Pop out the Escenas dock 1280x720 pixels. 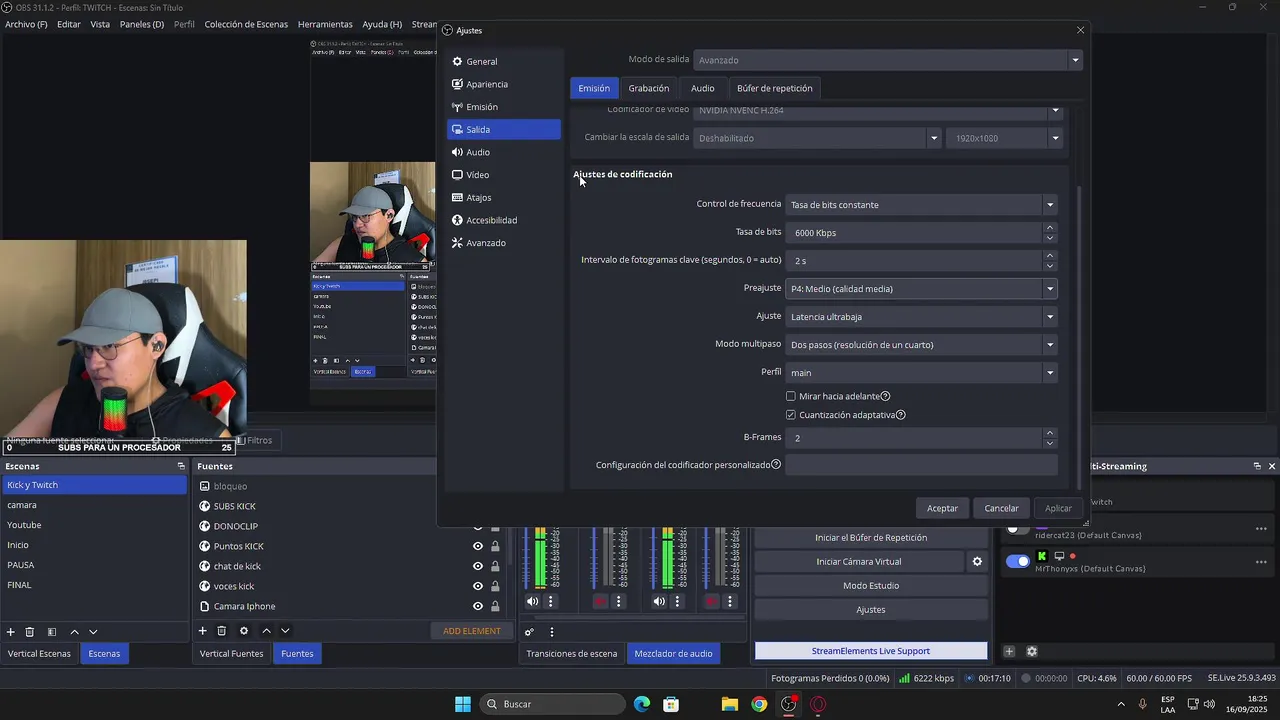181,466
